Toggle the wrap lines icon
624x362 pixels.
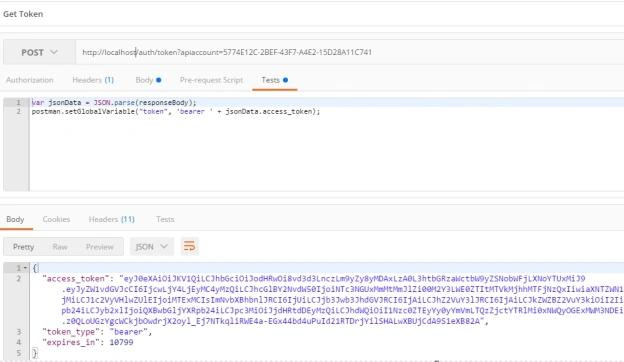click(x=189, y=247)
